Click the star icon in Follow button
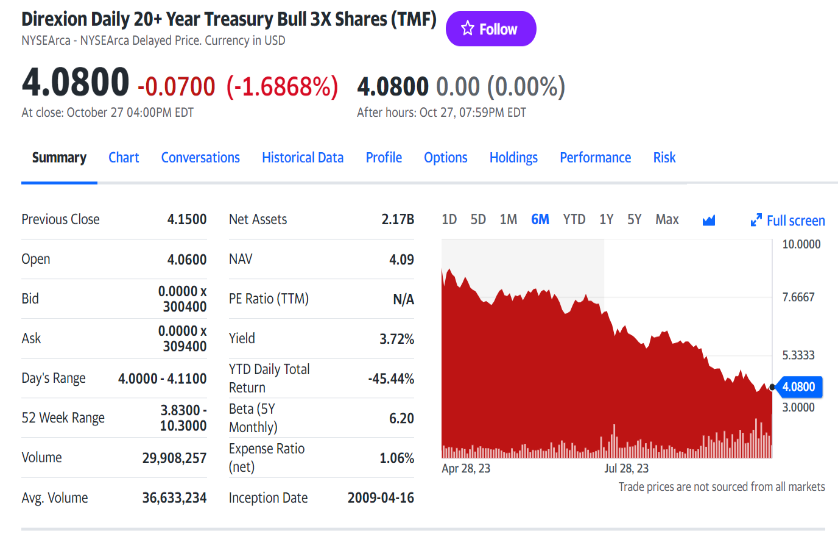 (x=467, y=29)
